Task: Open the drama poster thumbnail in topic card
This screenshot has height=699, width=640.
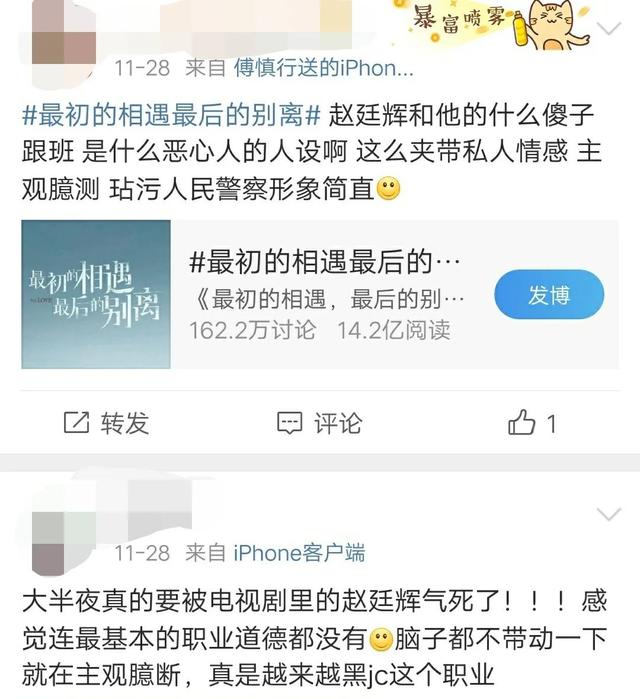Action: 96,294
